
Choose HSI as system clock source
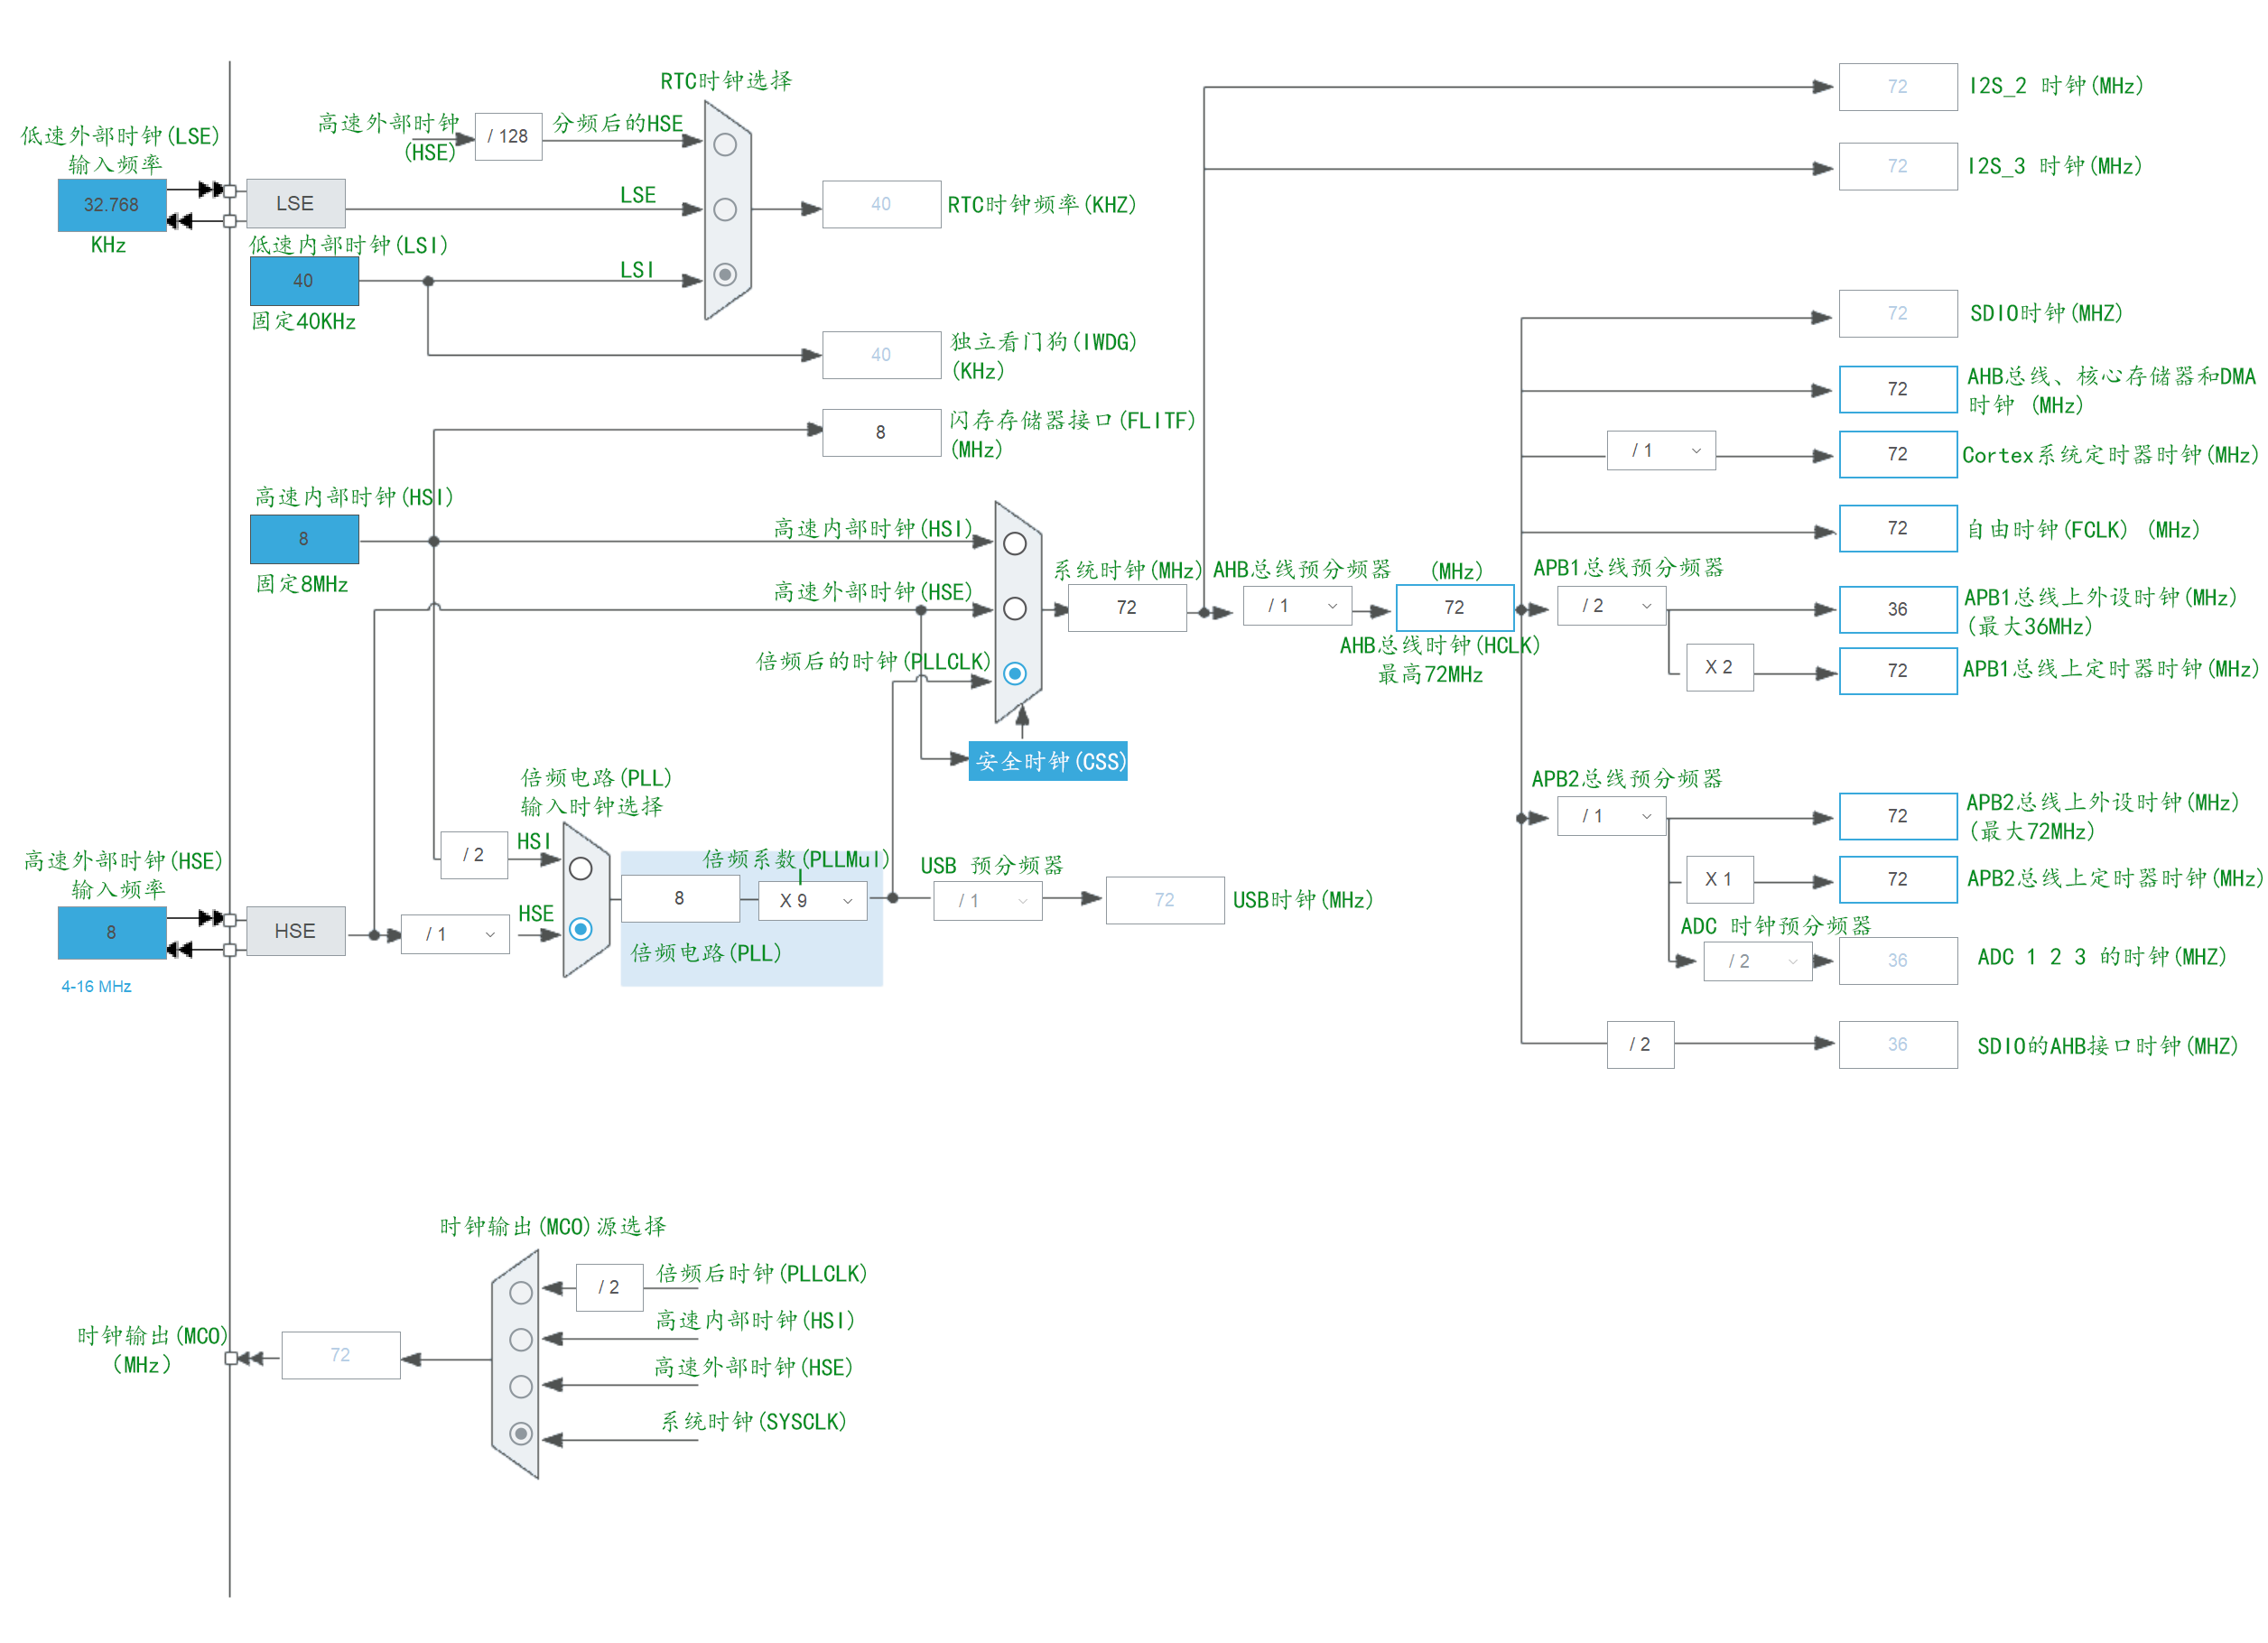(1015, 544)
